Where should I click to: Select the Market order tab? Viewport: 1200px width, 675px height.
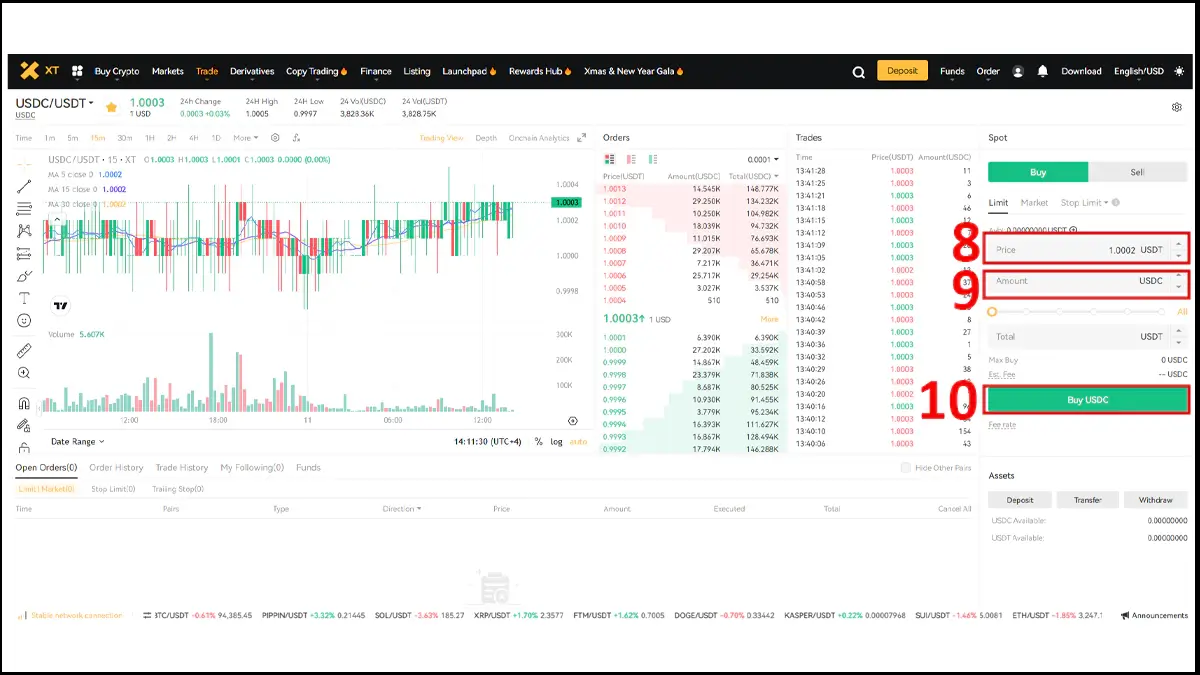tap(1034, 203)
